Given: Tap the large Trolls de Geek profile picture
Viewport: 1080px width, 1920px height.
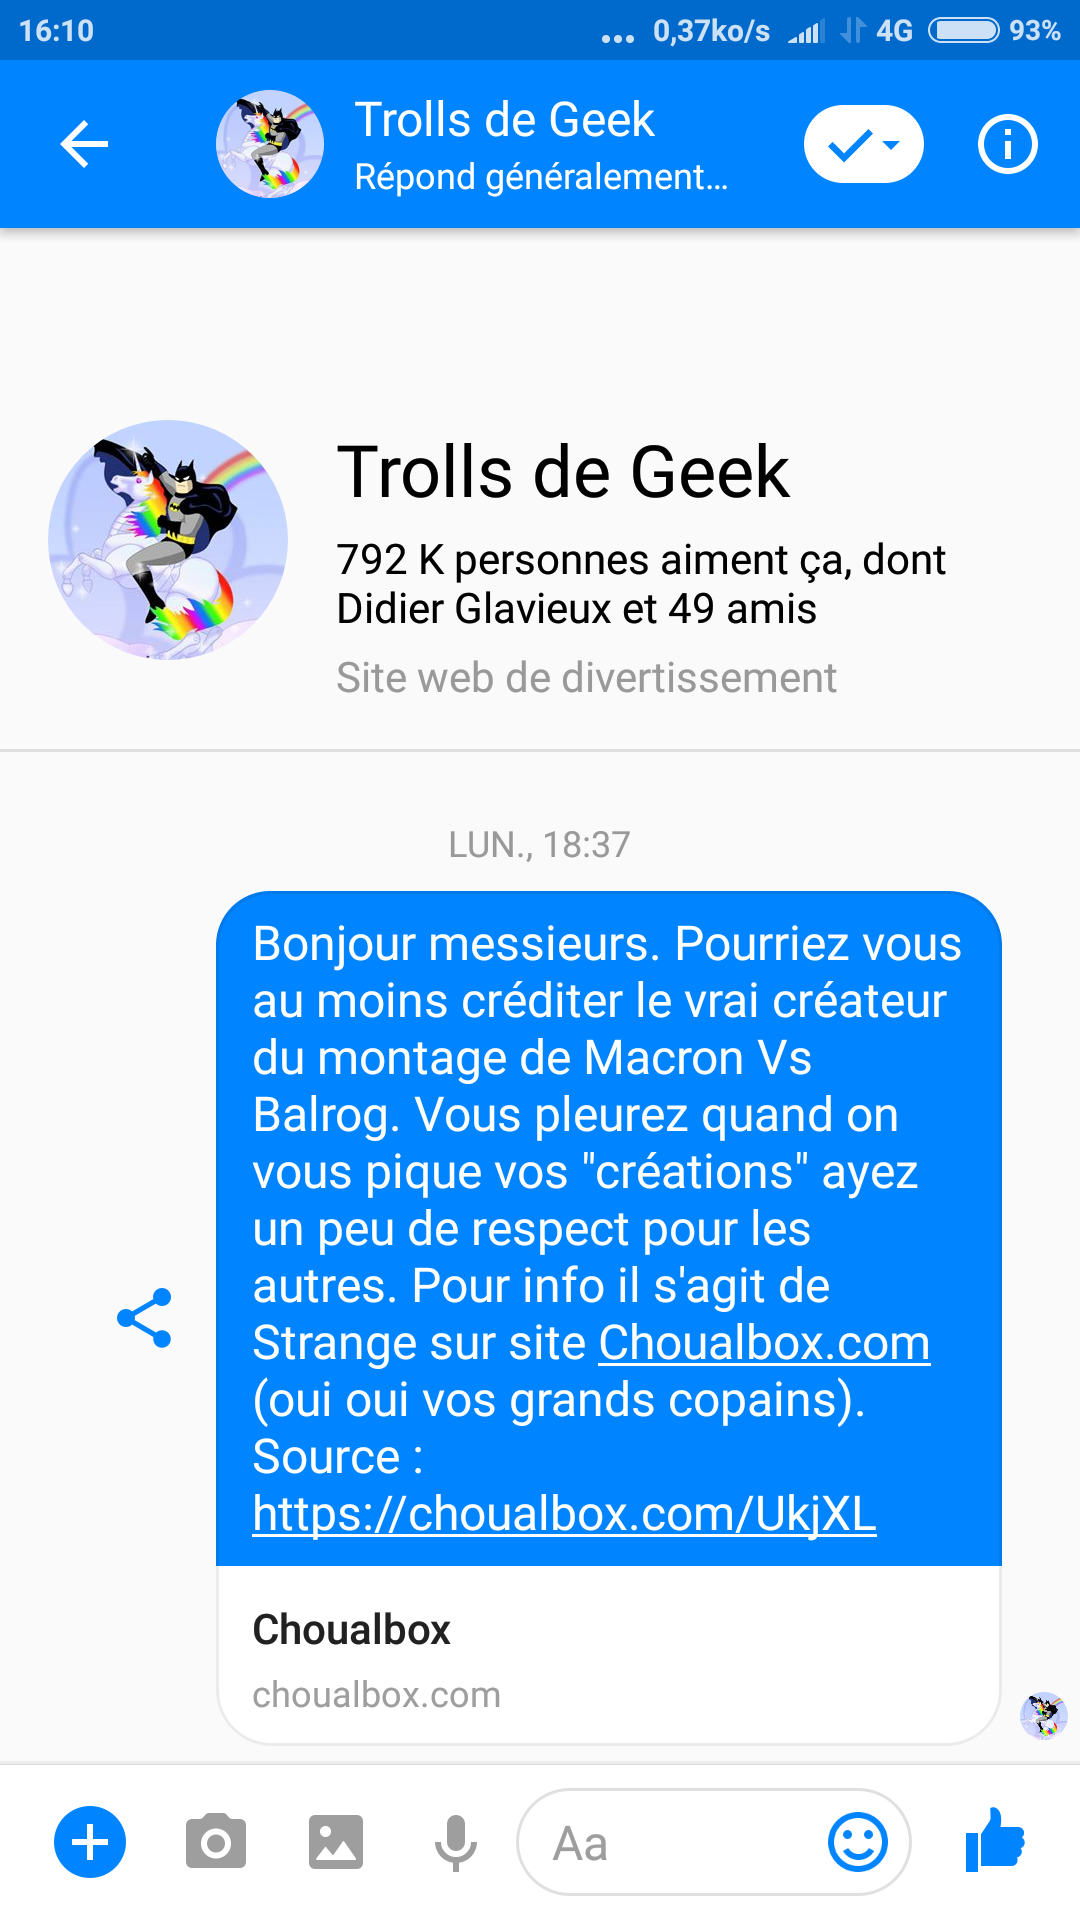Looking at the screenshot, I should coord(168,540).
